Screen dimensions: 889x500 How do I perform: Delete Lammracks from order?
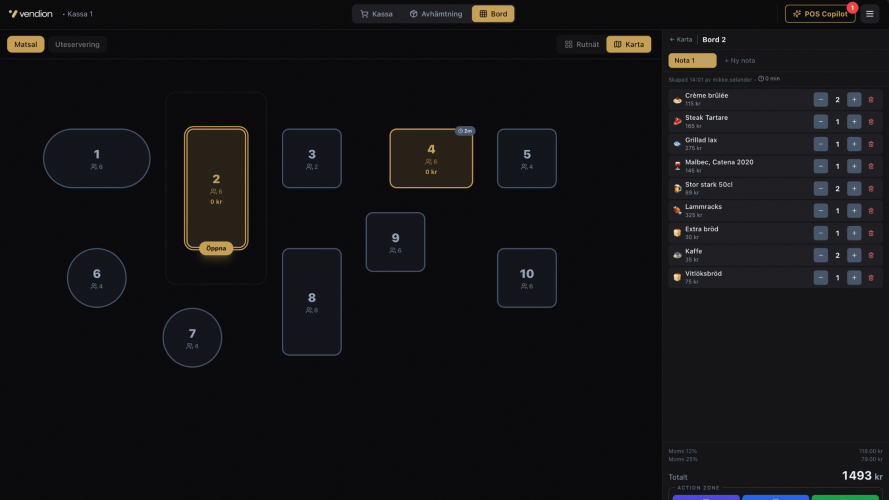[x=871, y=210]
